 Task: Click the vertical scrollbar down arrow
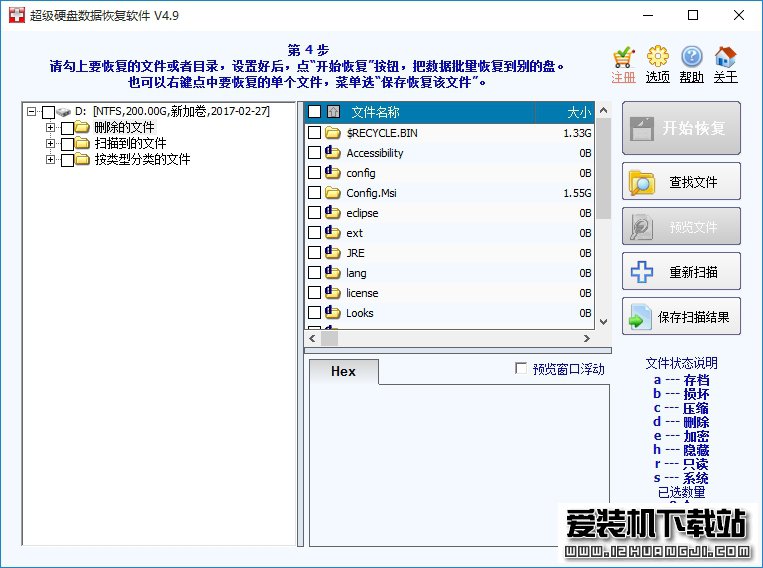tap(603, 322)
